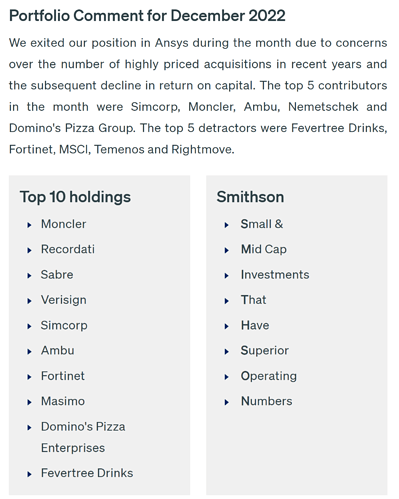The image size is (399, 499).
Task: Select the Mid Cap list item
Action: click(264, 249)
